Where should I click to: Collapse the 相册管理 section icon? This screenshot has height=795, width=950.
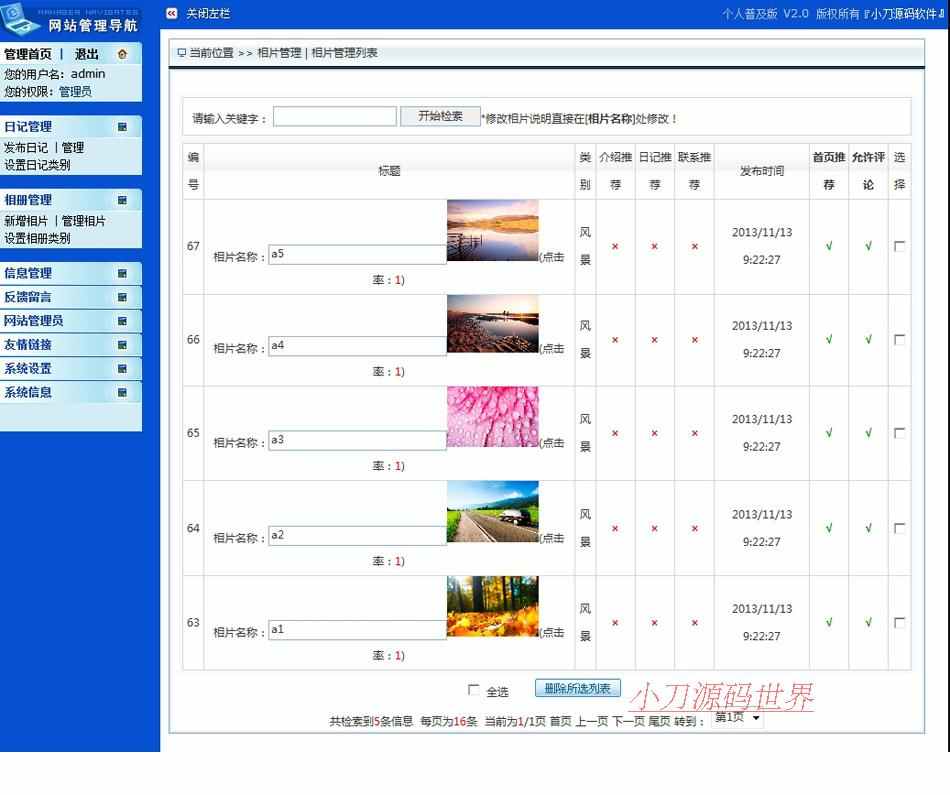click(x=122, y=200)
